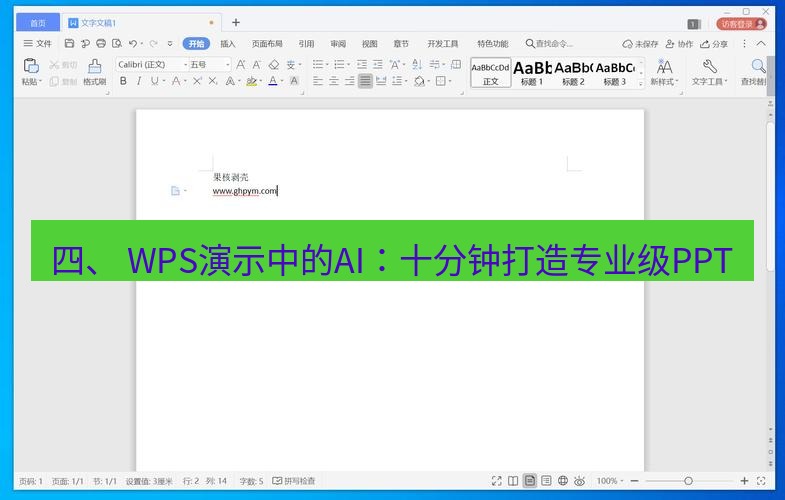785x500 pixels.
Task: Open the zoom percentage 100% dropdown
Action: click(x=610, y=481)
